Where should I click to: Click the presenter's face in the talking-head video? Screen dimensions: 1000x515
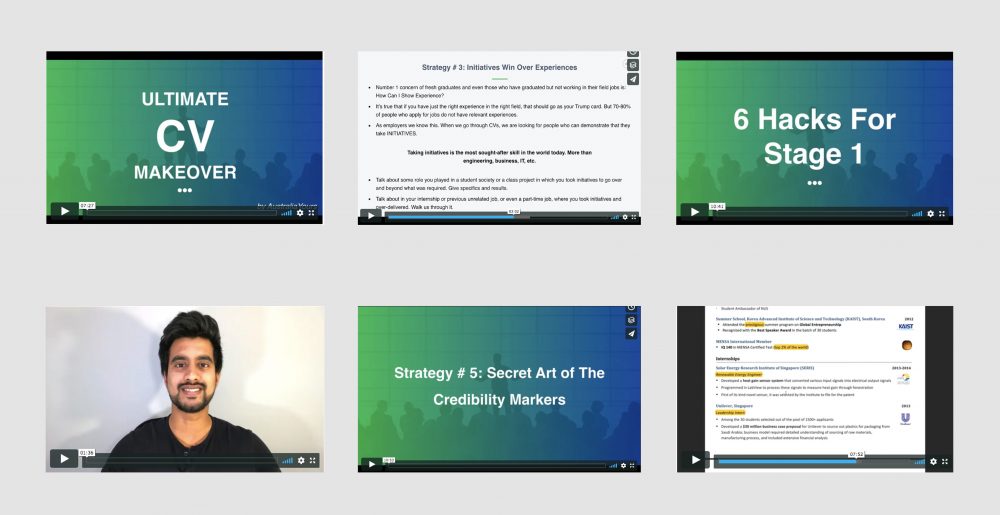(x=191, y=375)
